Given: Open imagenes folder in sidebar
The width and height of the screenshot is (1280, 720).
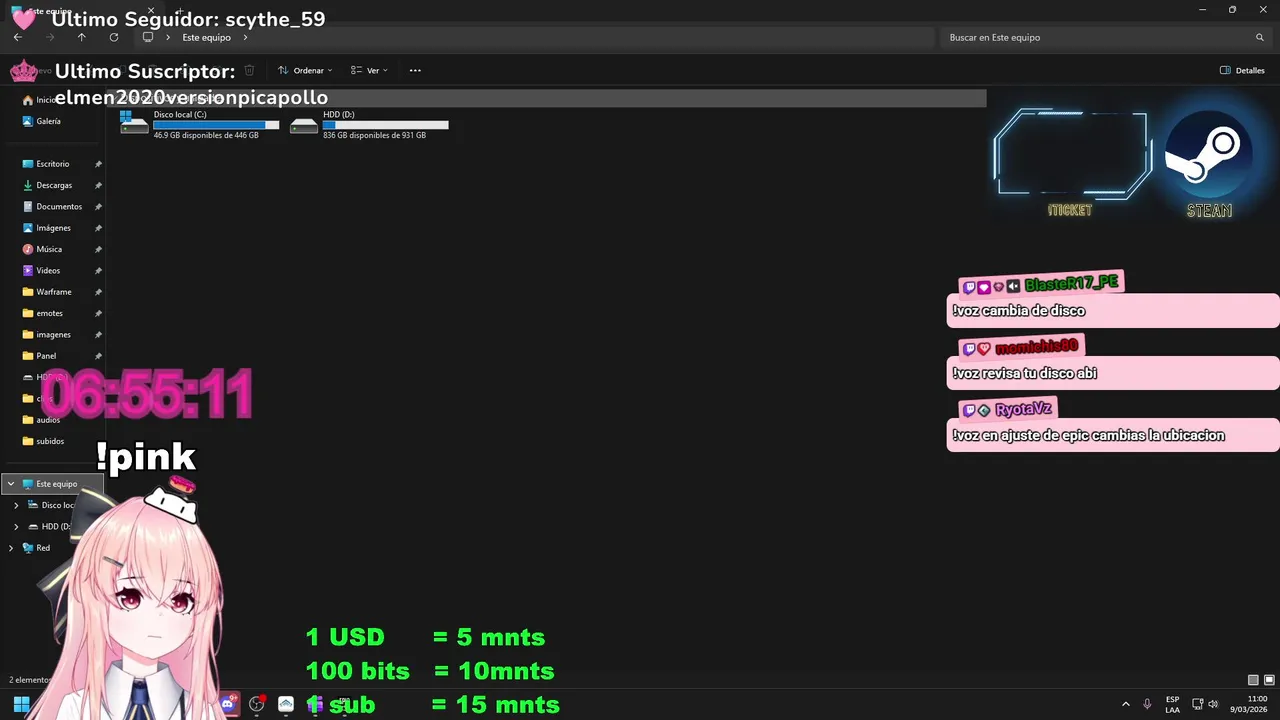Looking at the screenshot, I should 53,334.
